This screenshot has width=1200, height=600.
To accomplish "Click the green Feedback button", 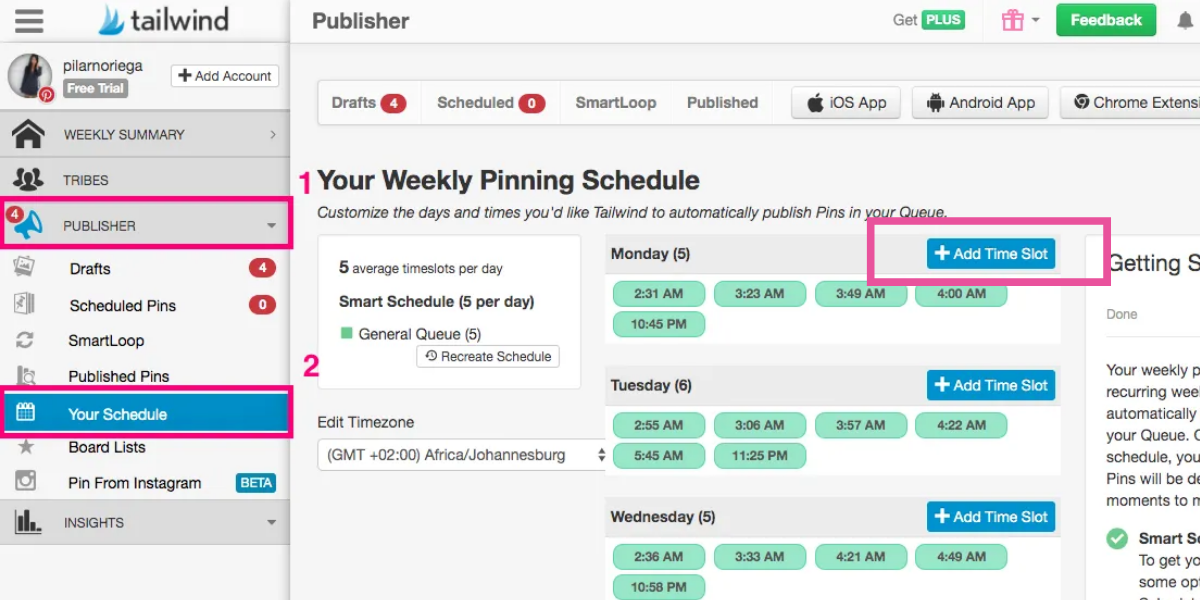I will (x=1105, y=20).
